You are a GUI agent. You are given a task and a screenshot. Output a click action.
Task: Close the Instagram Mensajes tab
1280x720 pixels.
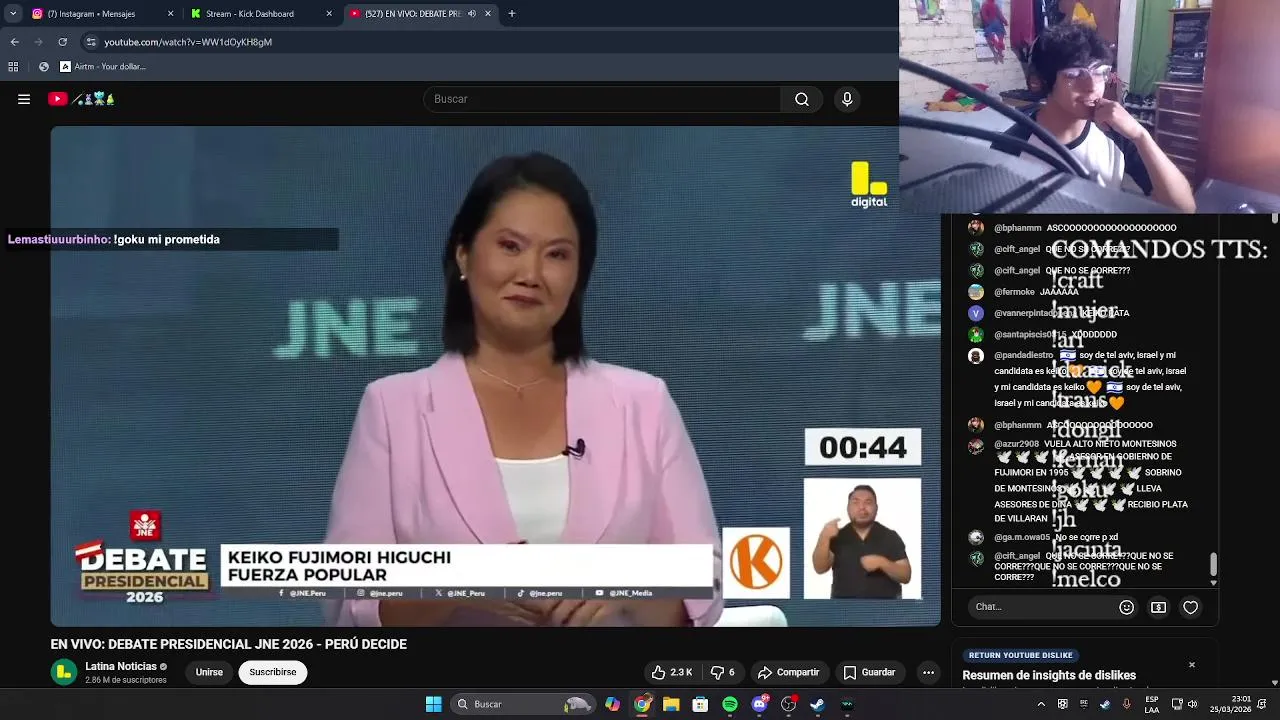170,14
